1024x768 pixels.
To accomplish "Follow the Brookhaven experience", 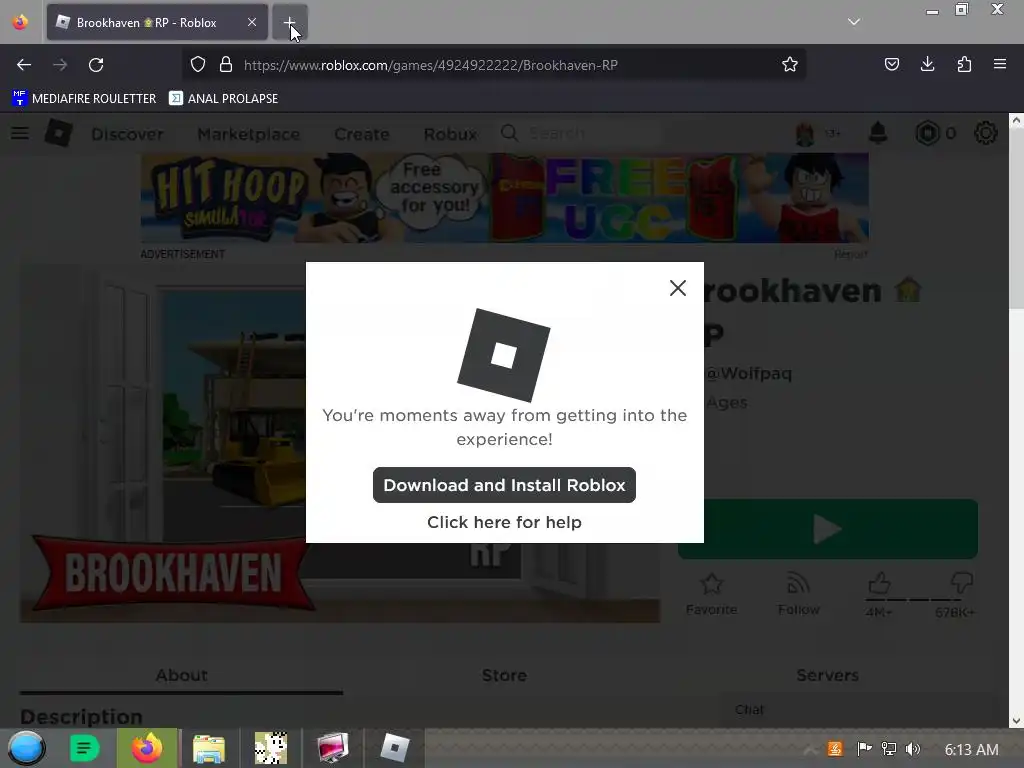I will click(x=798, y=594).
